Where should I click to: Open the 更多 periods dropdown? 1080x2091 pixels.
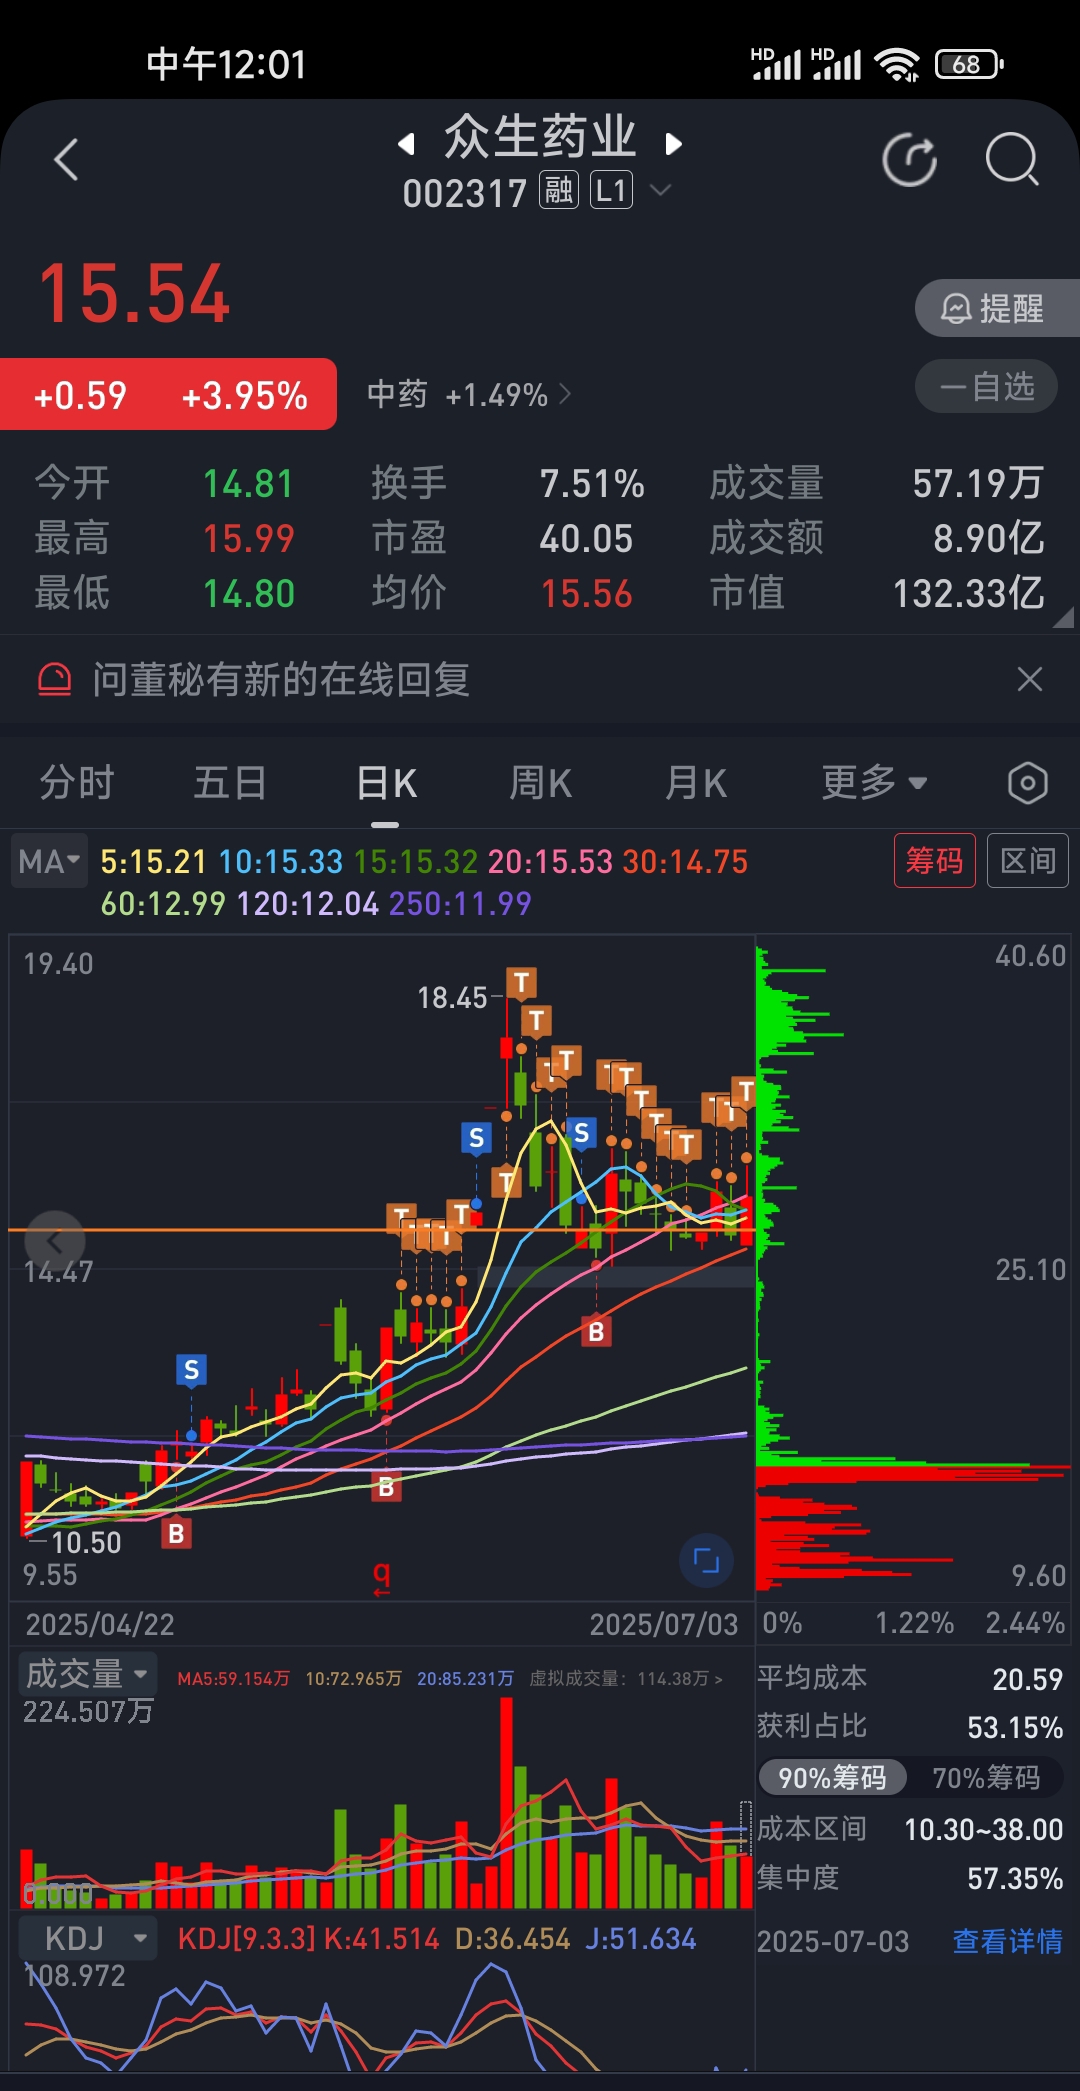click(874, 782)
